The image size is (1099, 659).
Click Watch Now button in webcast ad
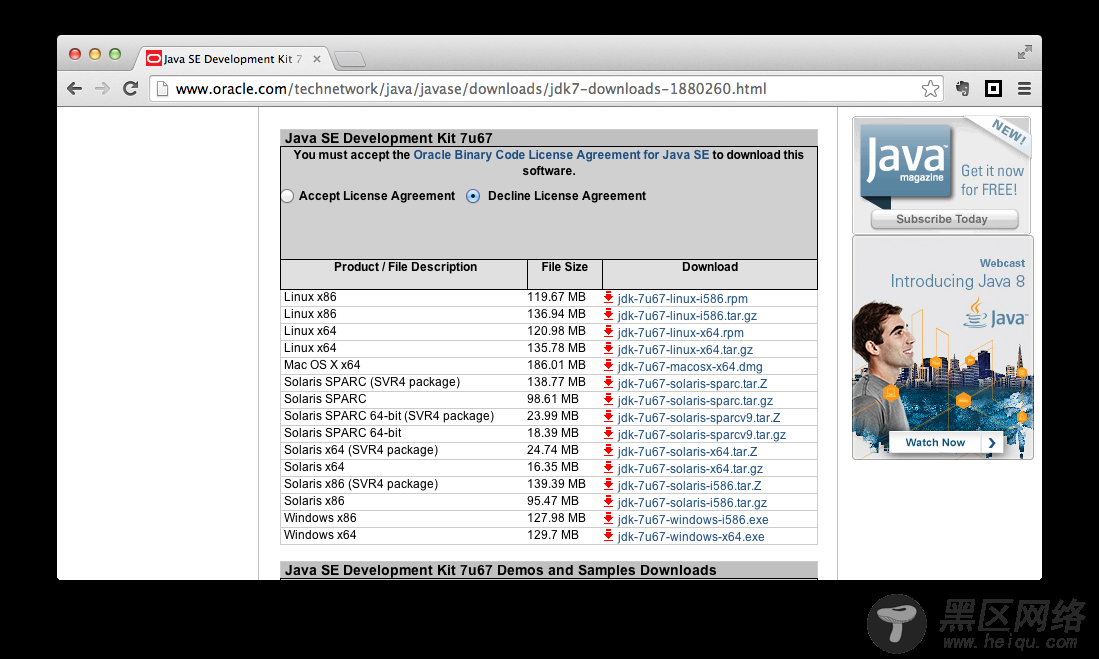(945, 442)
